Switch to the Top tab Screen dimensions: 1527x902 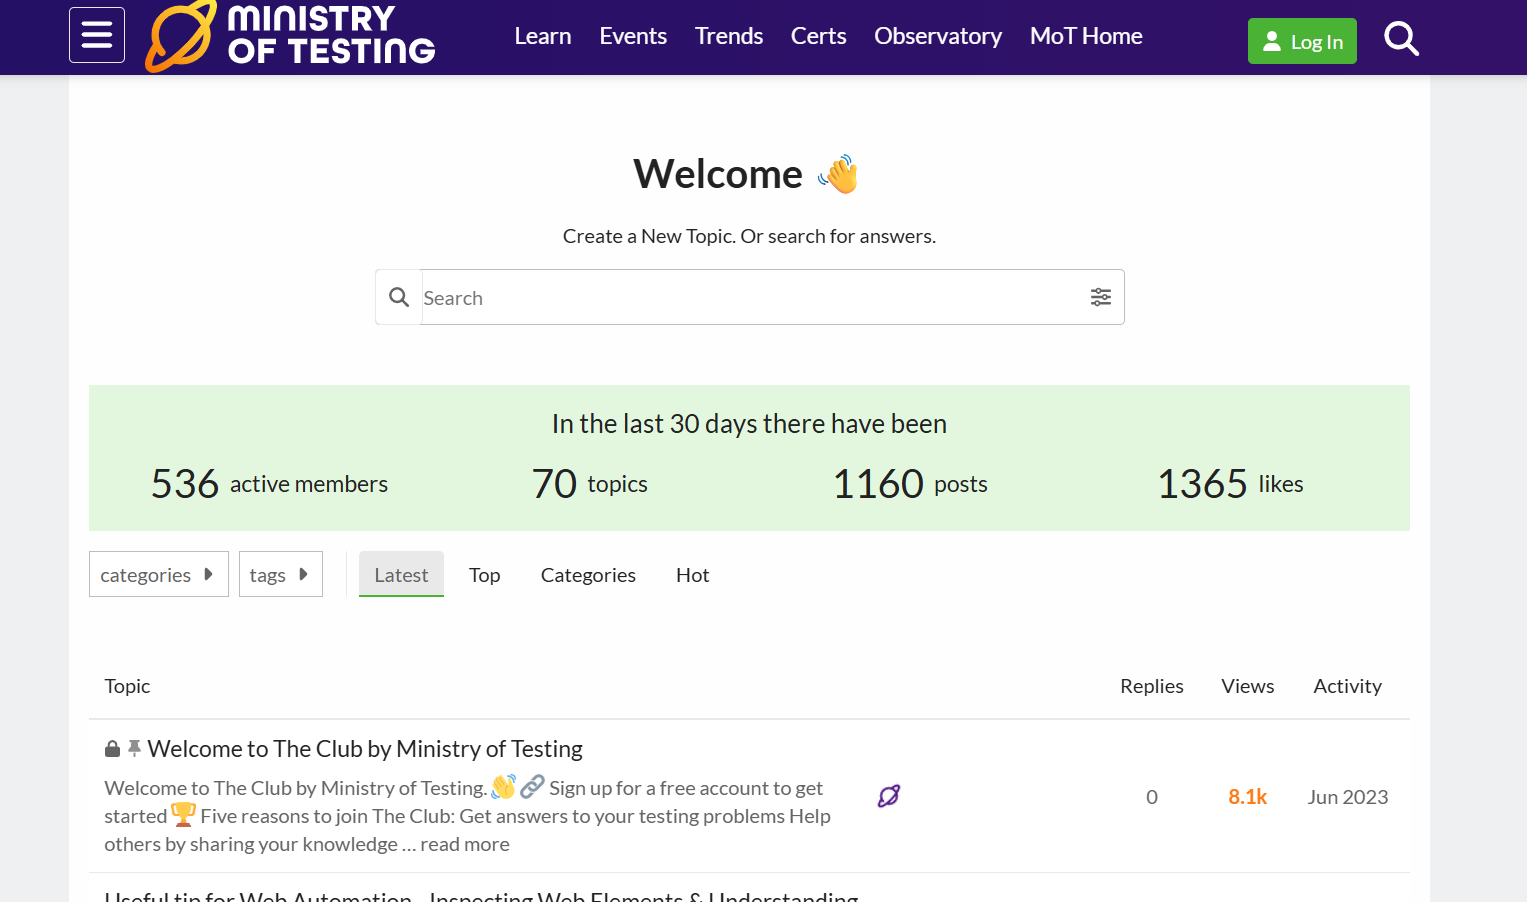pos(484,574)
